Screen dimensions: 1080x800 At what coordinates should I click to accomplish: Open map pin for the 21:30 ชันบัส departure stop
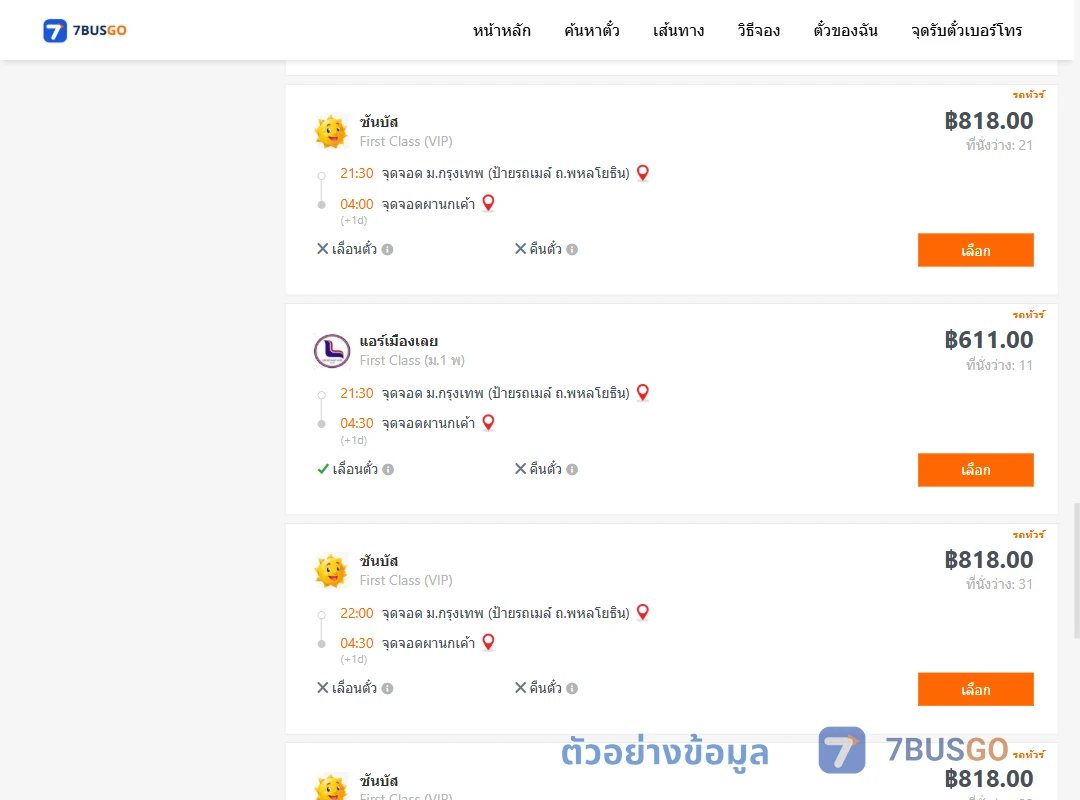(x=643, y=173)
